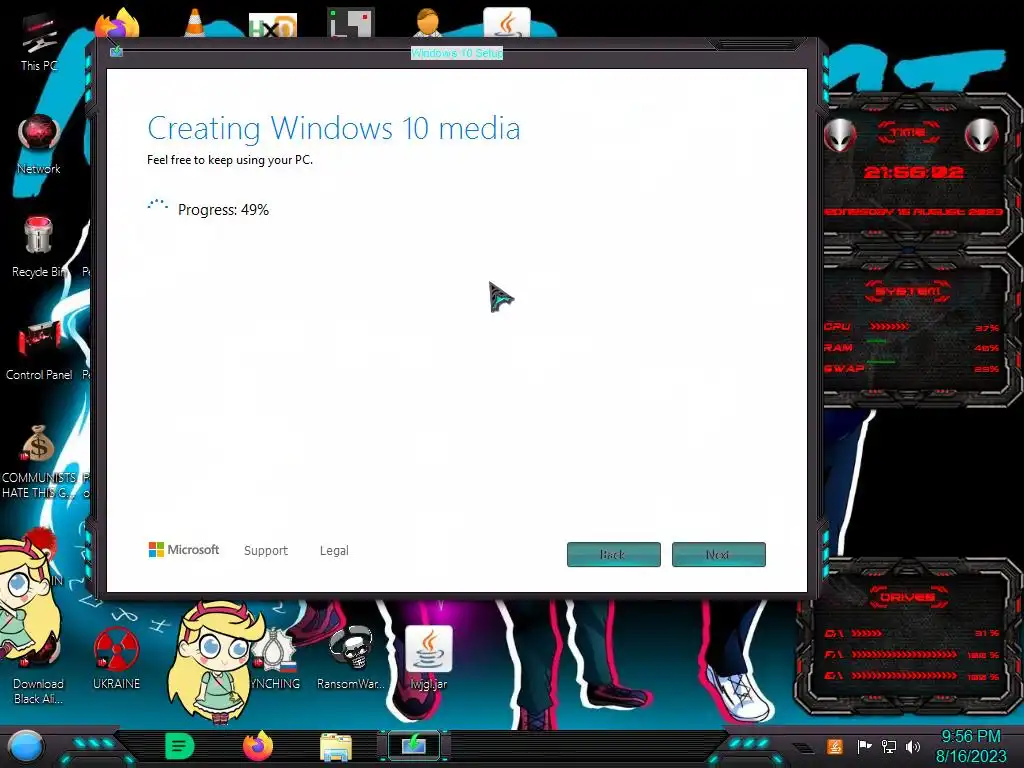Open the Network desktop icon
Screen dimensions: 1024x768
[39, 144]
